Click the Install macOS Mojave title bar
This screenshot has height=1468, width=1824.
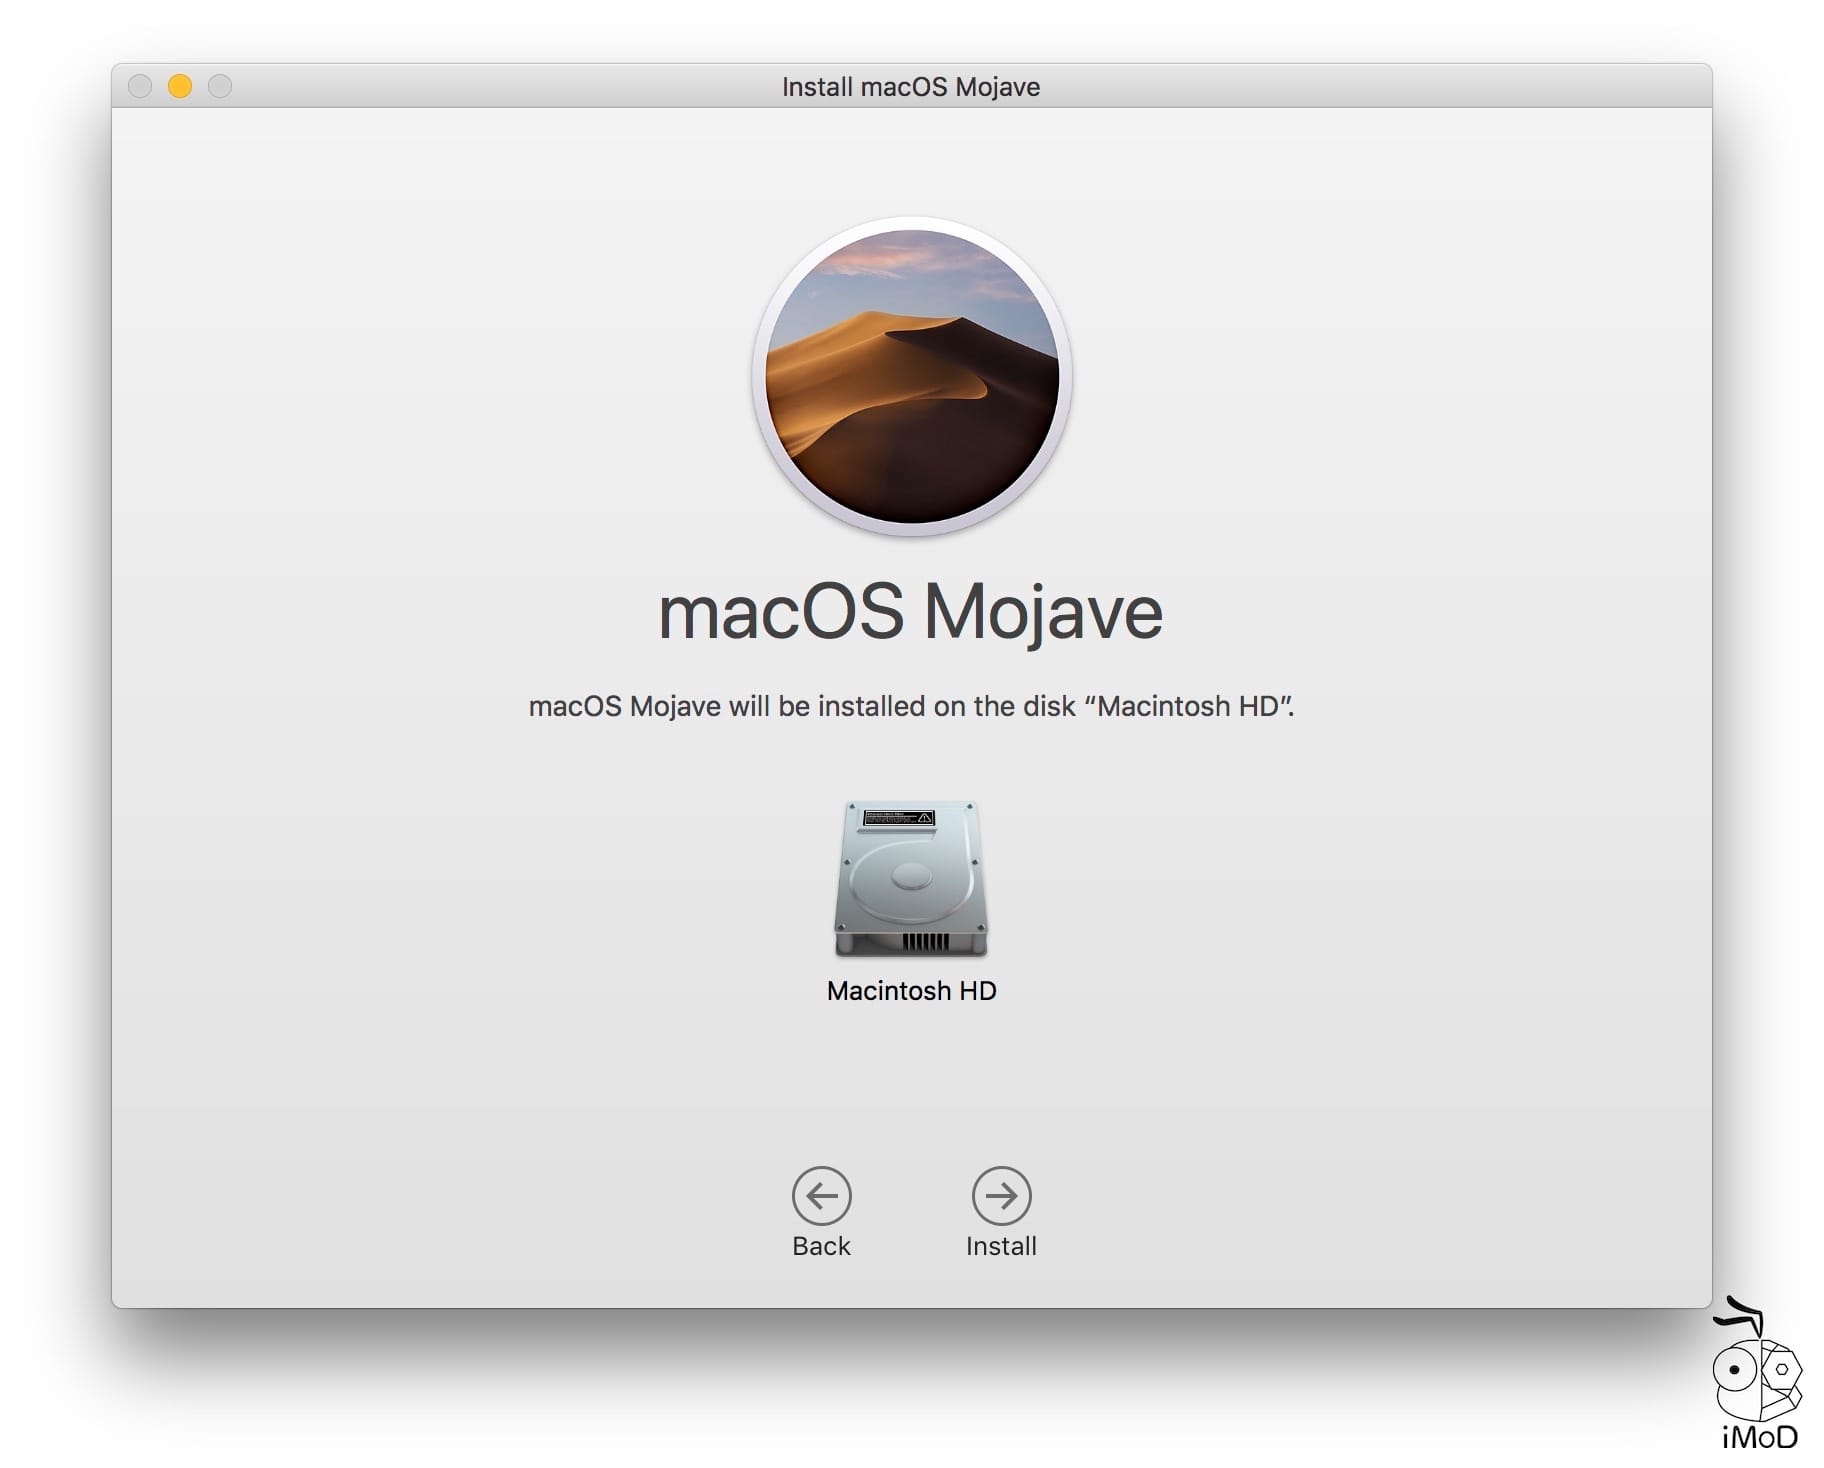coord(912,86)
